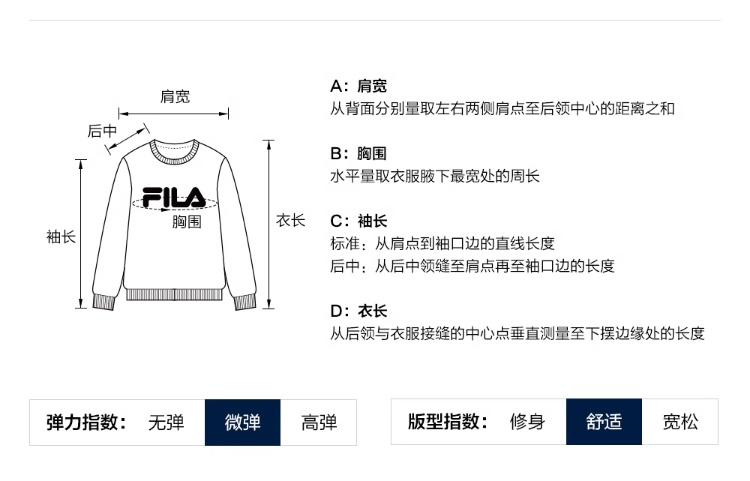Click the B: 胸围 heading

tap(359, 154)
